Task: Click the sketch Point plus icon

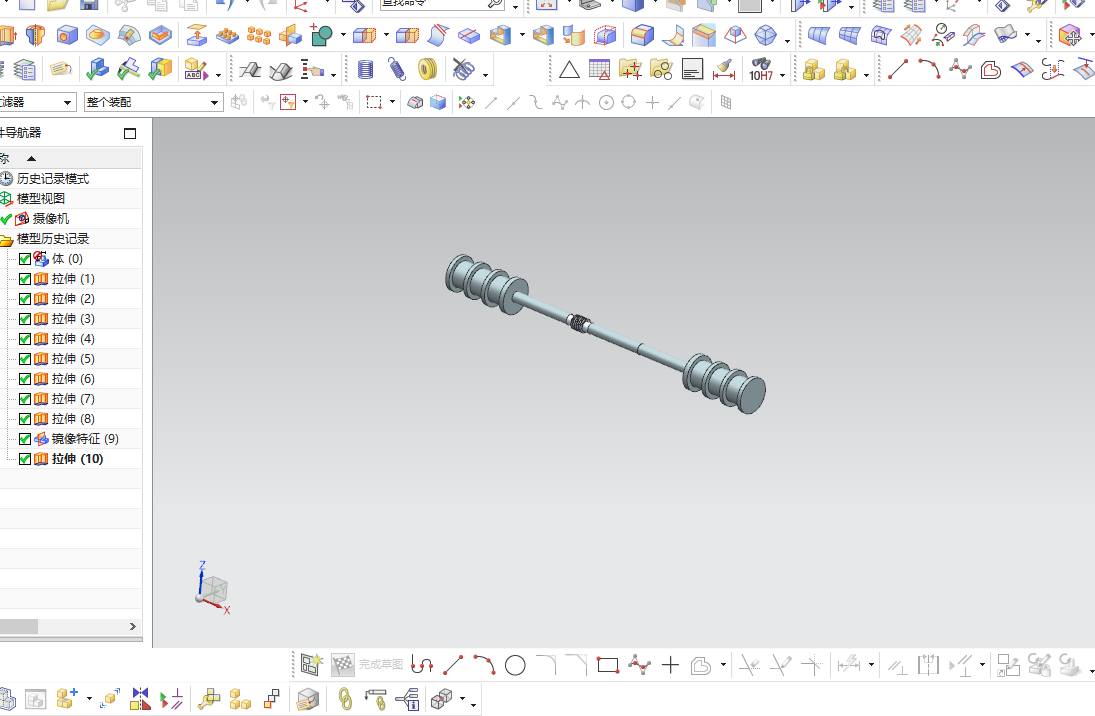Action: click(x=670, y=665)
